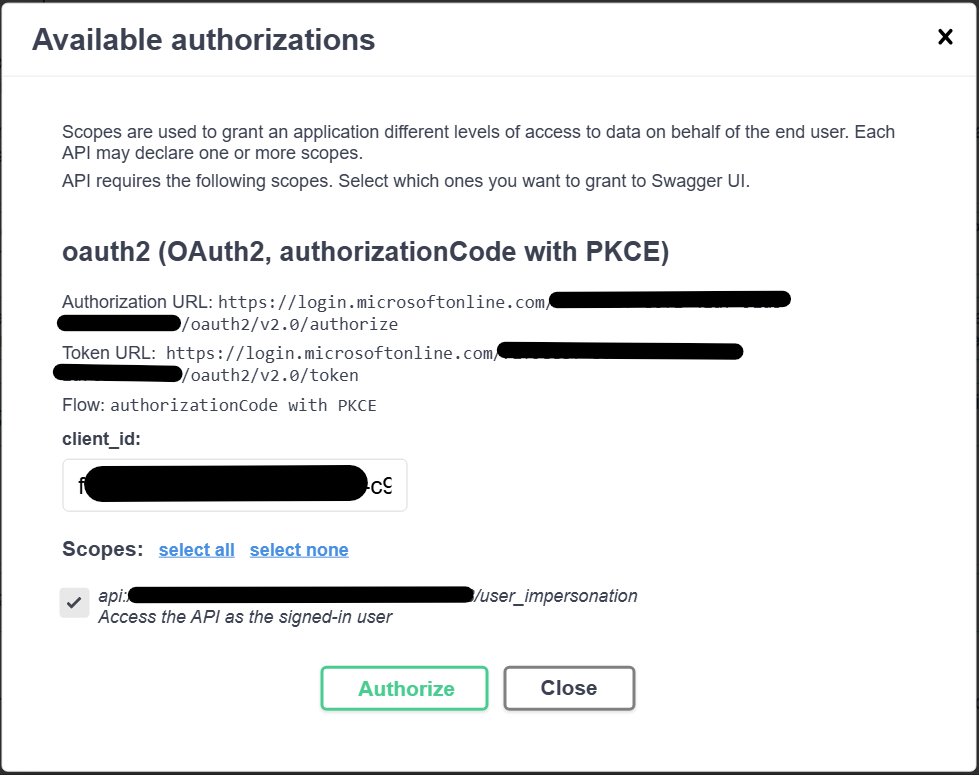Click the Scopes label
Screen dimensions: 979x775
click(102, 549)
